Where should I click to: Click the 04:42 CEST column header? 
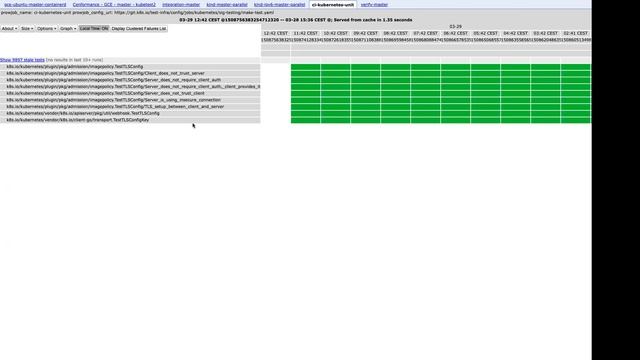516,33
